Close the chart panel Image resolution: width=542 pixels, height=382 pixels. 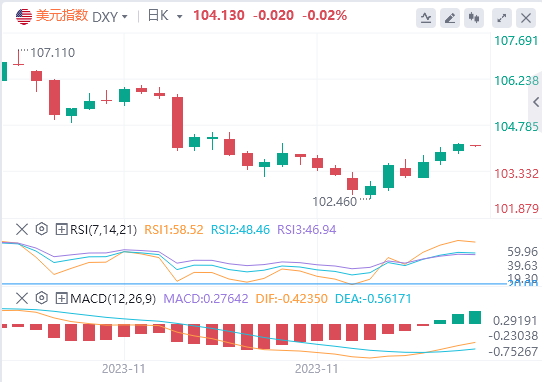pyautogui.click(x=526, y=17)
